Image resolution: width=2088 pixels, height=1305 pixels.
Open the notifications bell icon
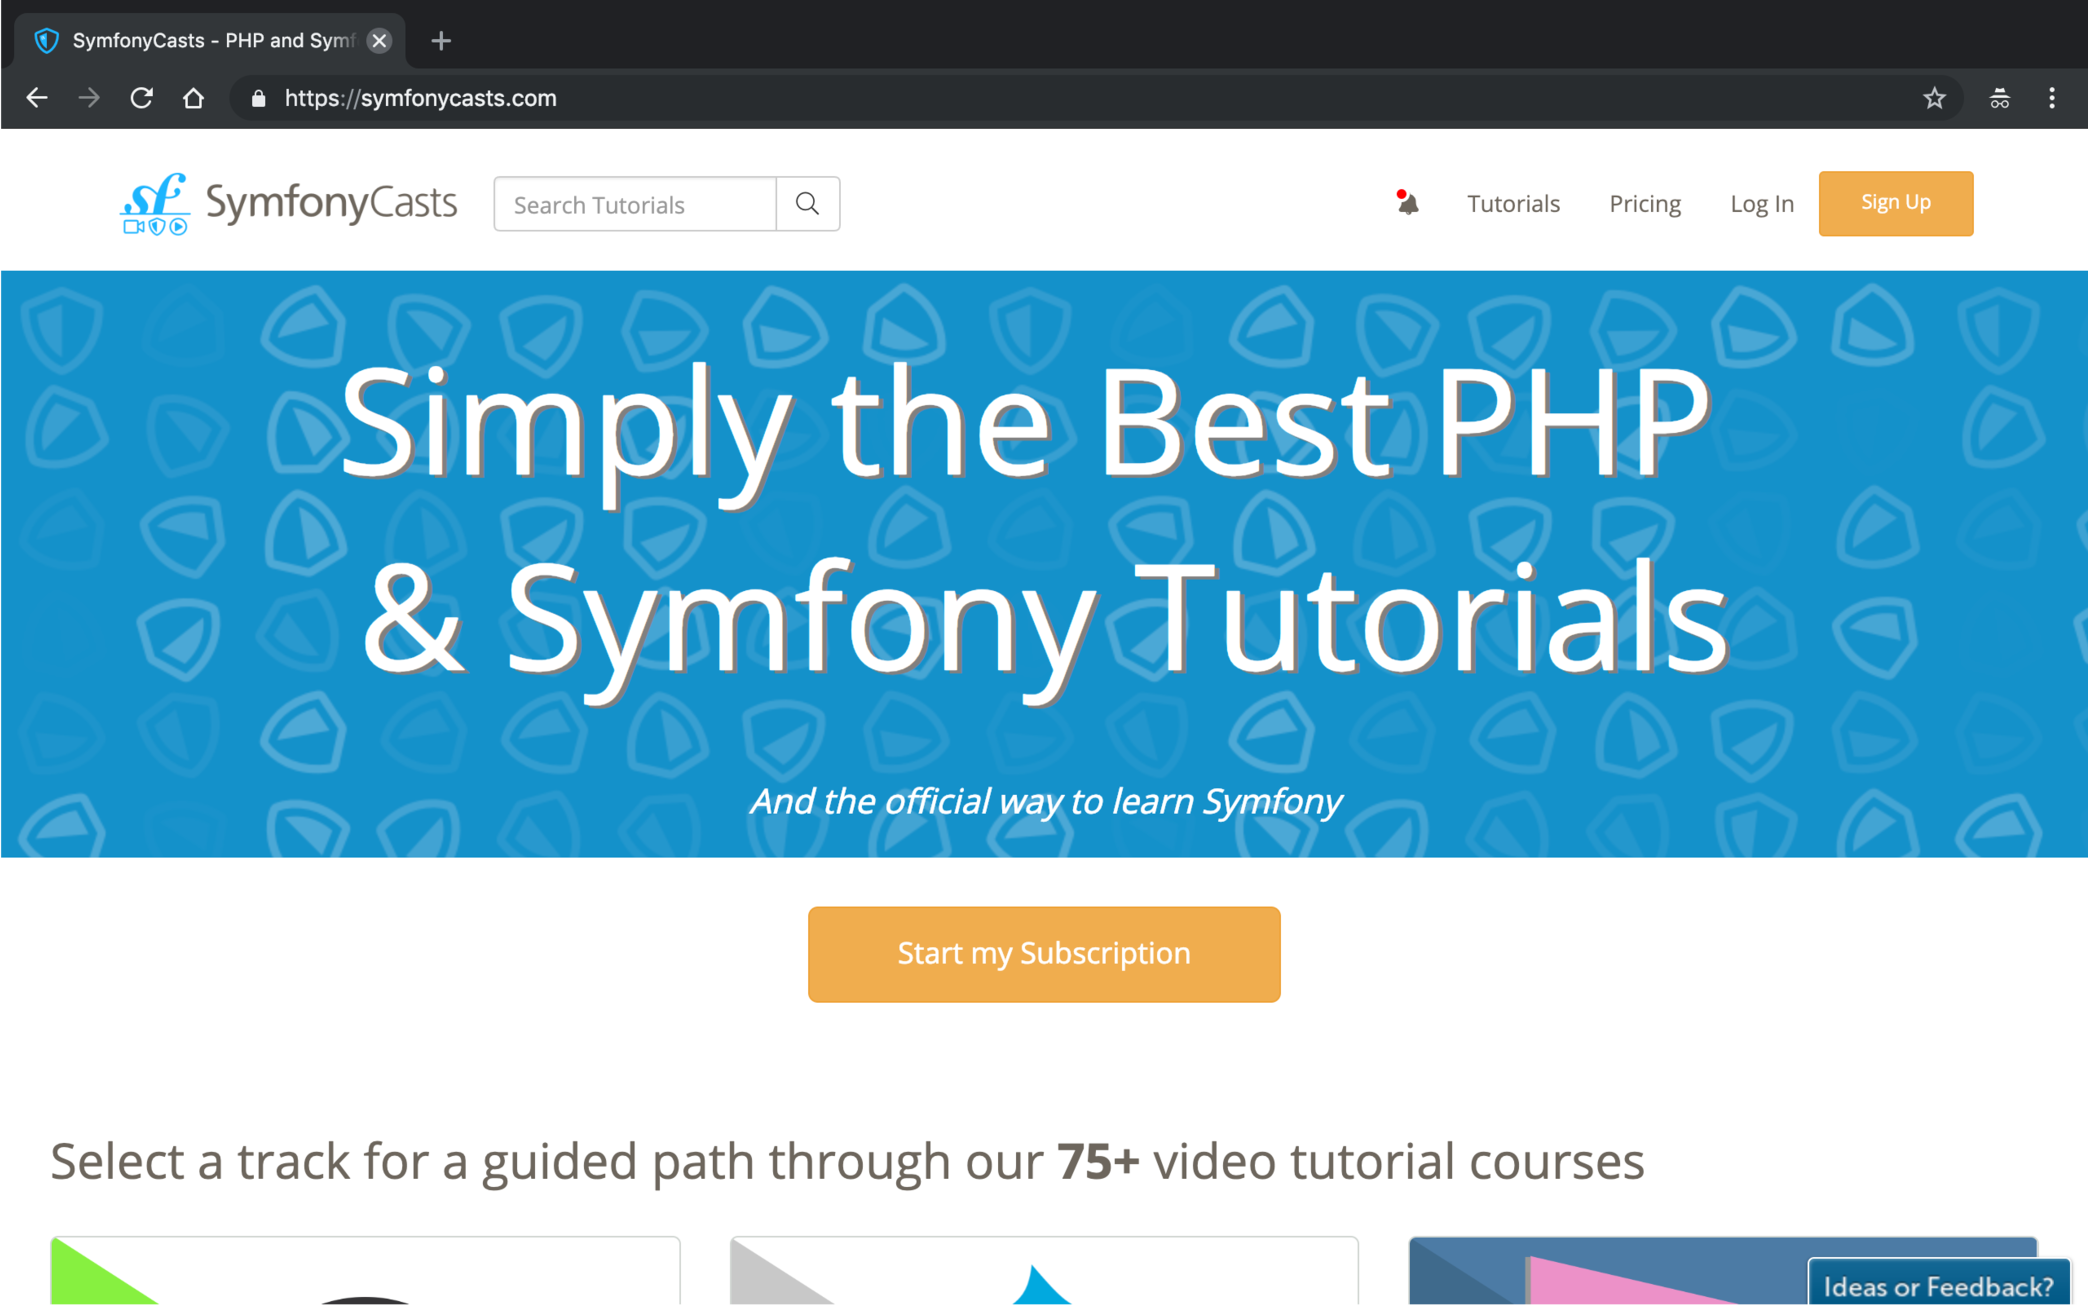click(1407, 204)
